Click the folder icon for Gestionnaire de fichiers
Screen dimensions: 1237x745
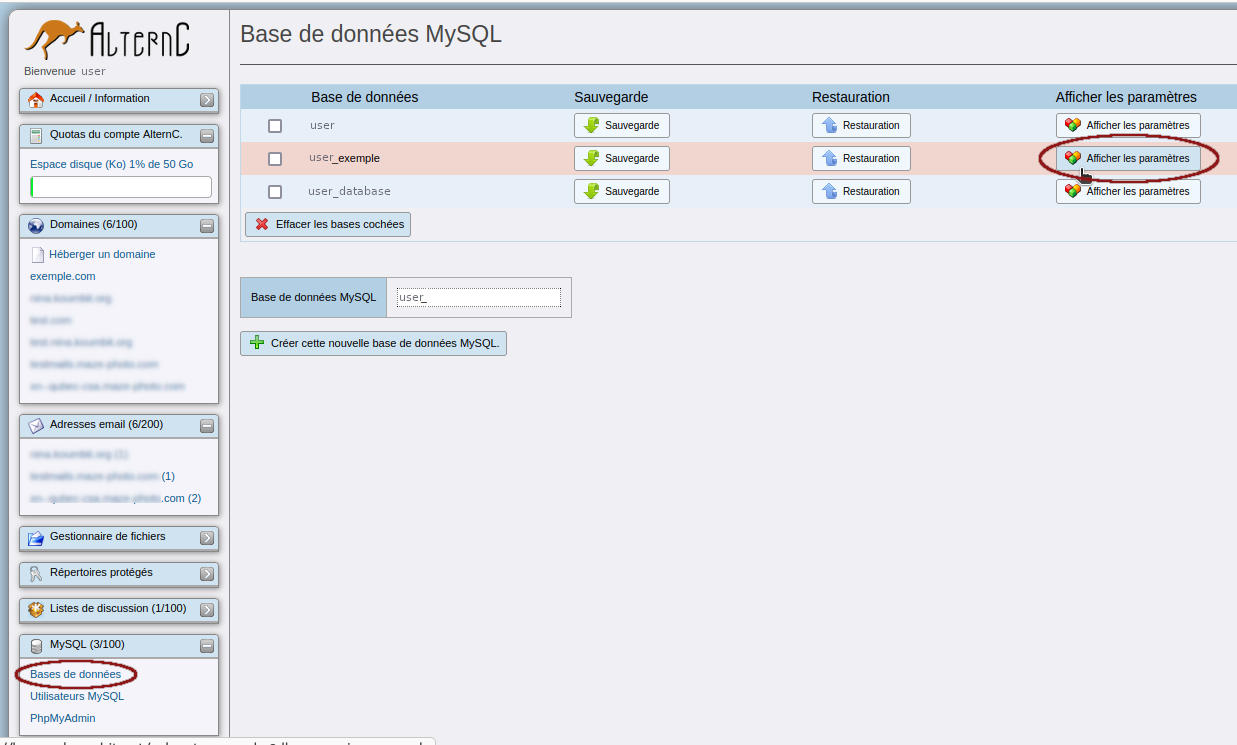(36, 538)
